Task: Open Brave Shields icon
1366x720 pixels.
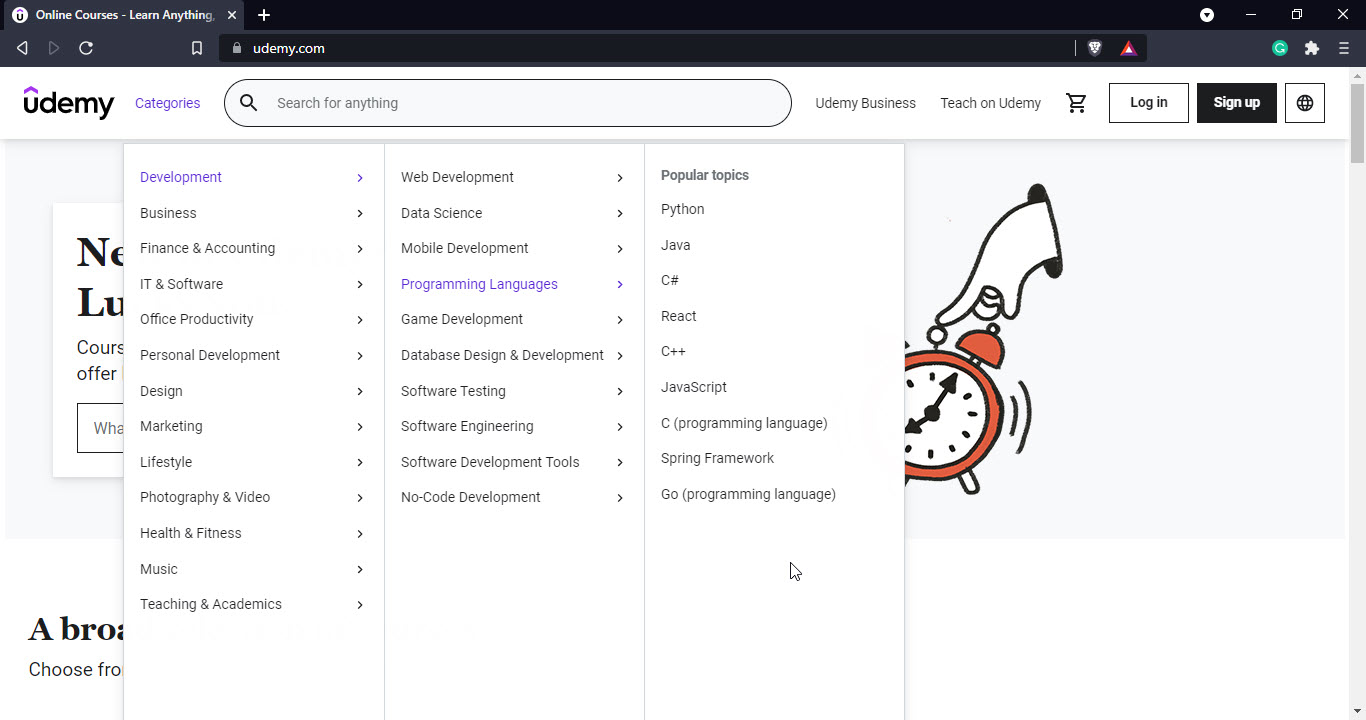Action: 1095,48
